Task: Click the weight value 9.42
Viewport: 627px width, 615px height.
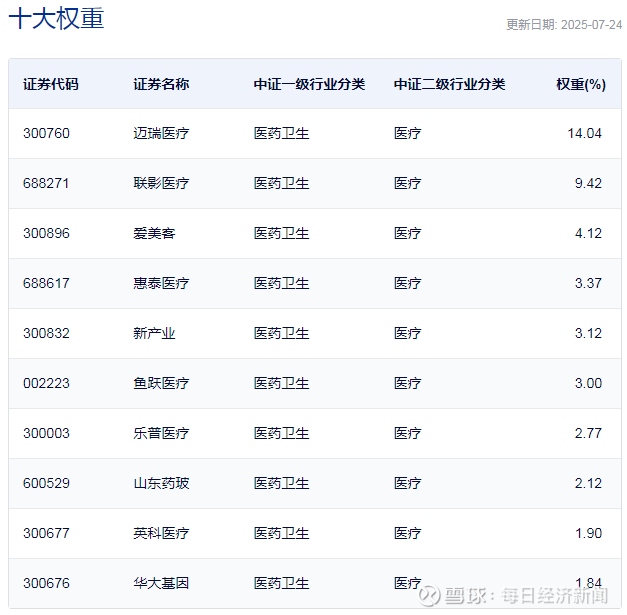Action: (588, 183)
